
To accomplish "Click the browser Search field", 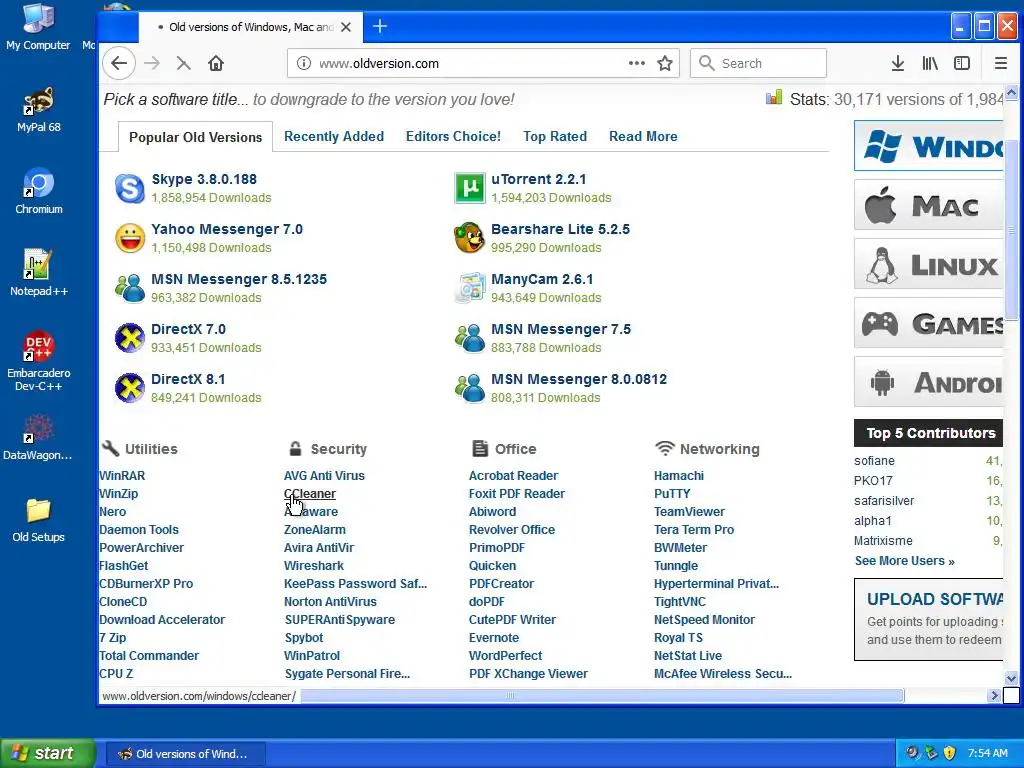I will [x=758, y=63].
